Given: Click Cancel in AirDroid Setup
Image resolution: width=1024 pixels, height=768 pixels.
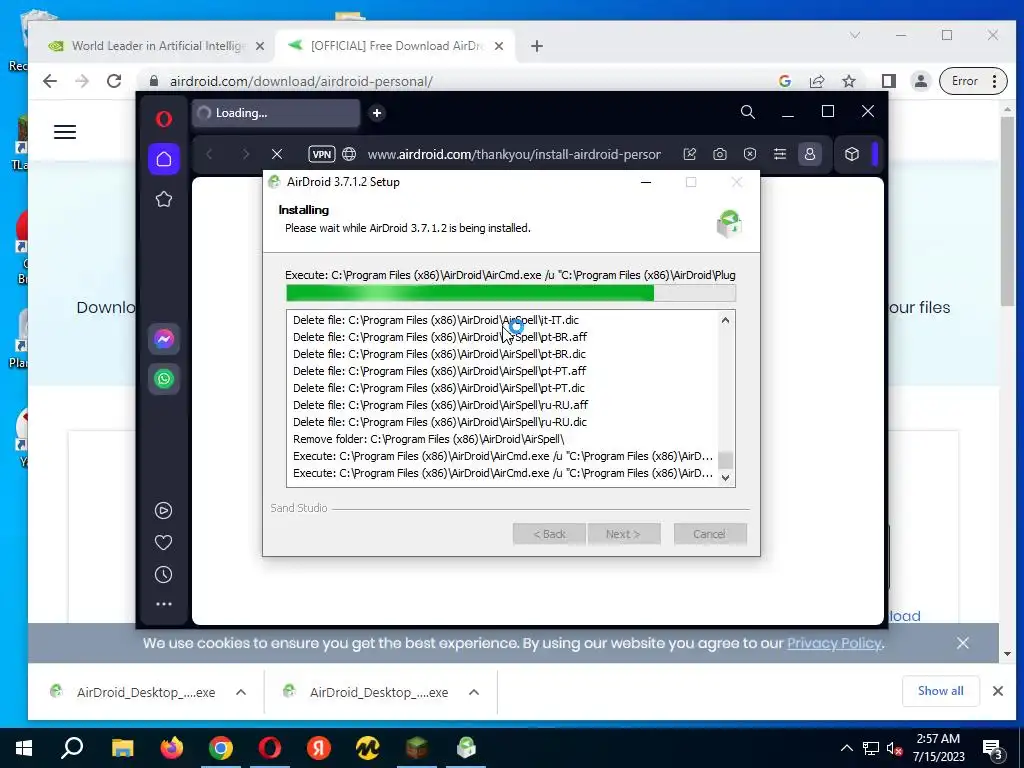Looking at the screenshot, I should 710,534.
